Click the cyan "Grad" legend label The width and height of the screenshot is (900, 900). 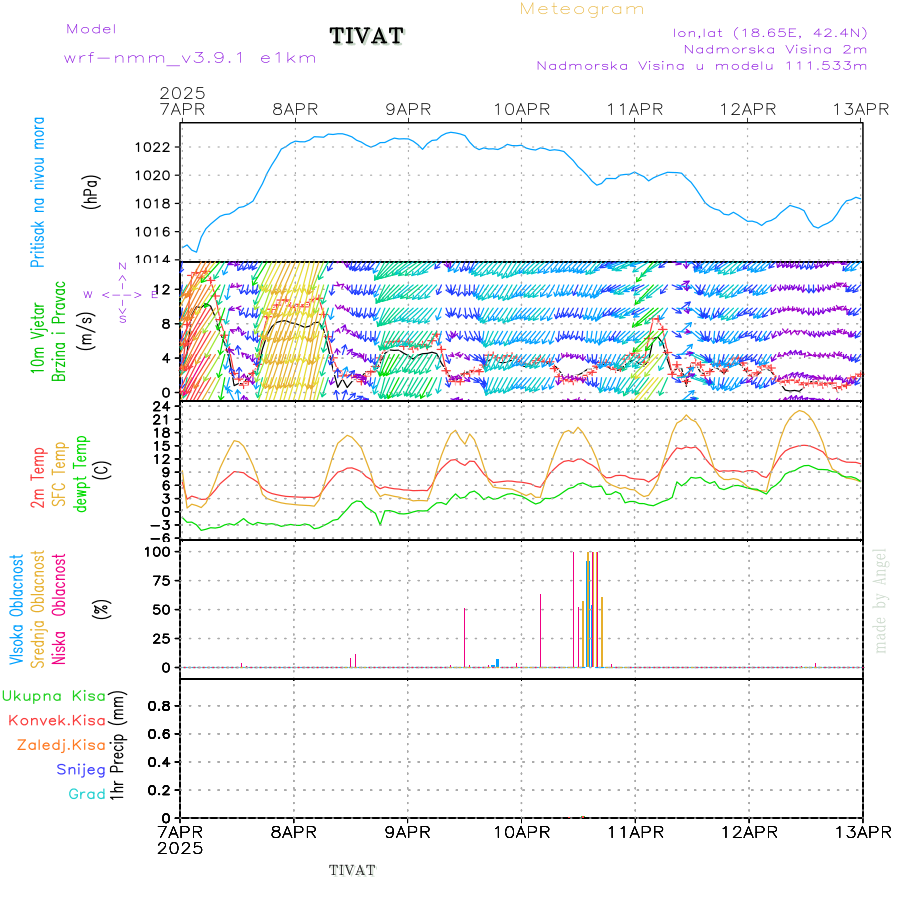(x=87, y=794)
